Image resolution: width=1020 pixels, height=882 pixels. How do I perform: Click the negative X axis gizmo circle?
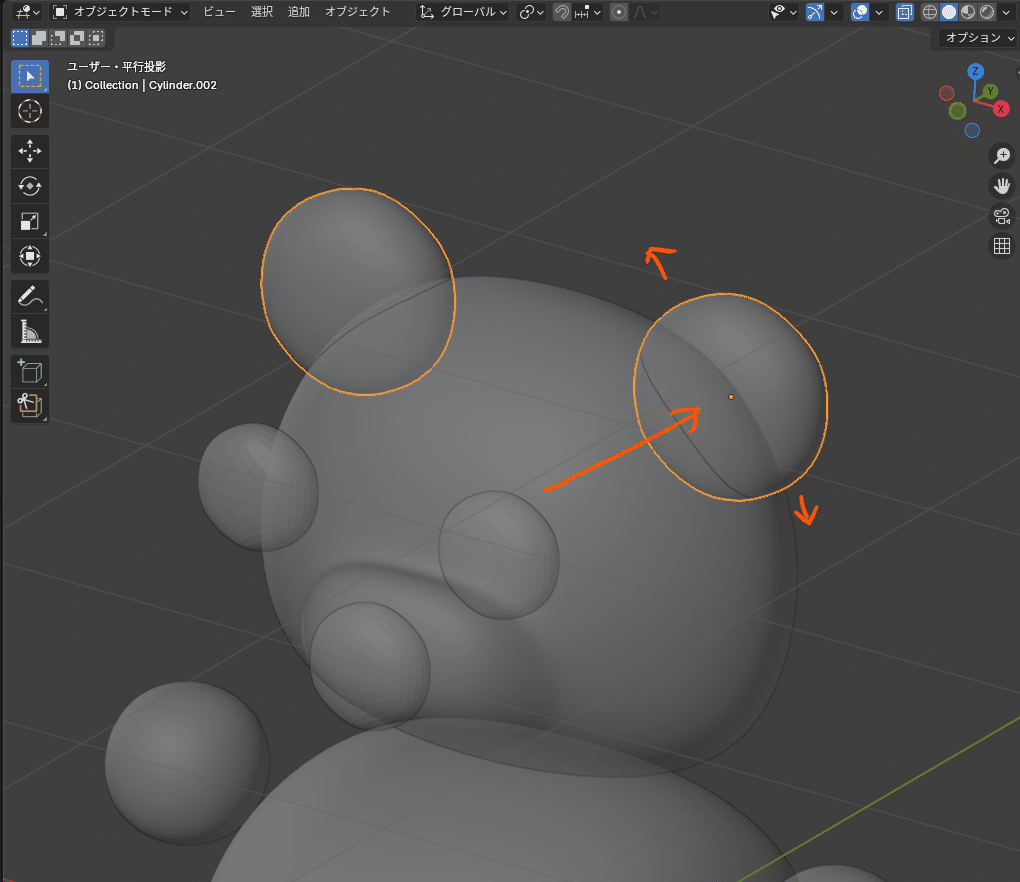946,94
